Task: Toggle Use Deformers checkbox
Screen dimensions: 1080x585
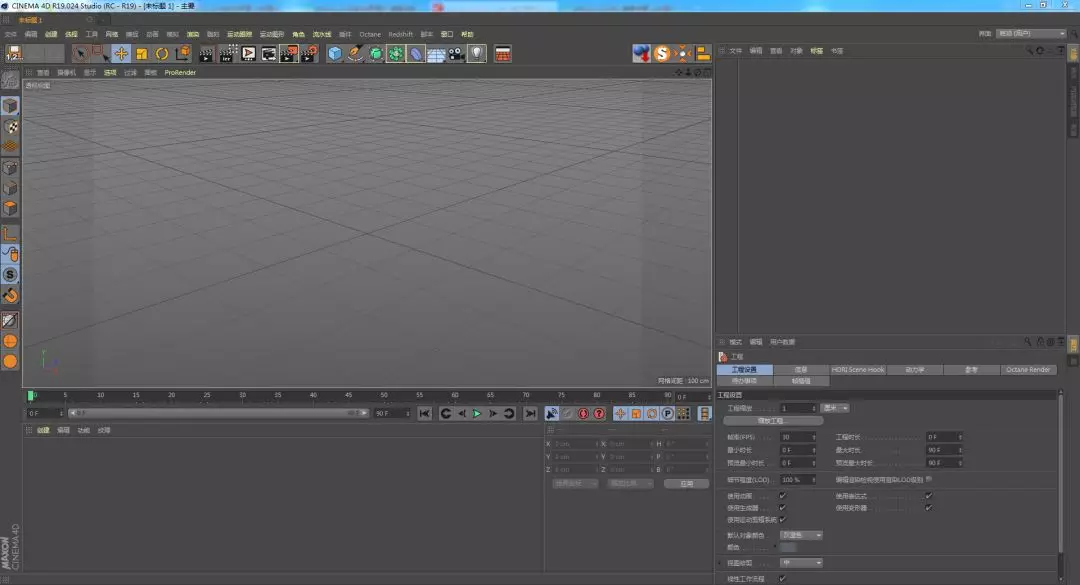Action: [x=928, y=508]
